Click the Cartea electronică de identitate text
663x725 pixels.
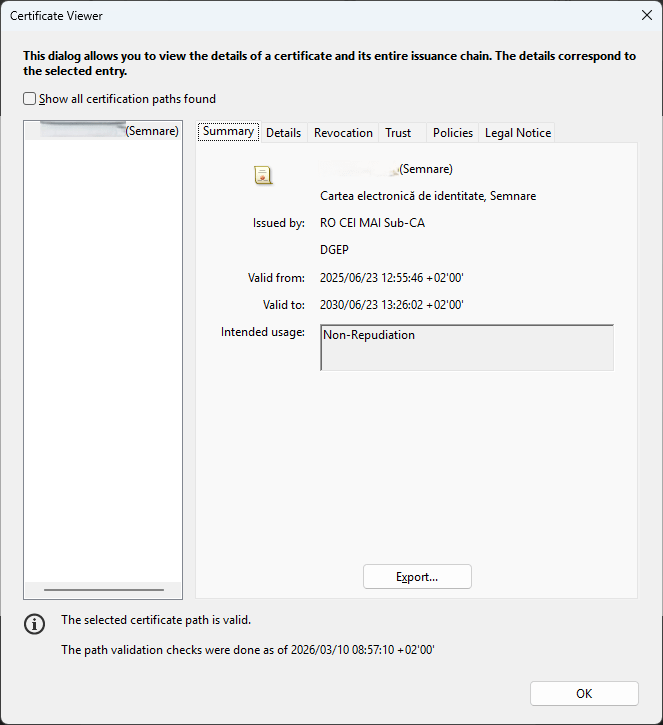click(x=428, y=196)
